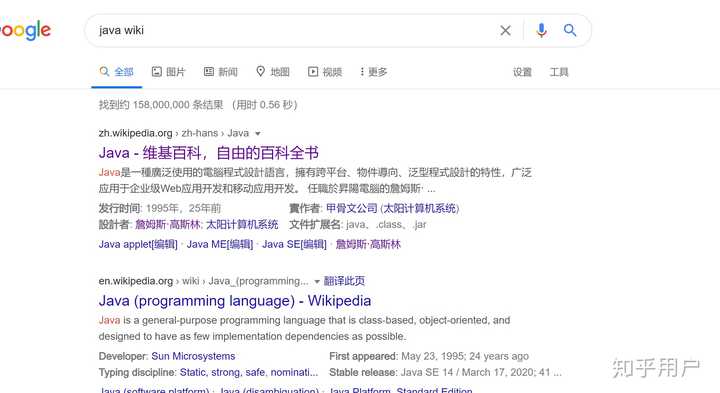
Task: Switch to the 新闻 news tab
Action: pos(220,72)
